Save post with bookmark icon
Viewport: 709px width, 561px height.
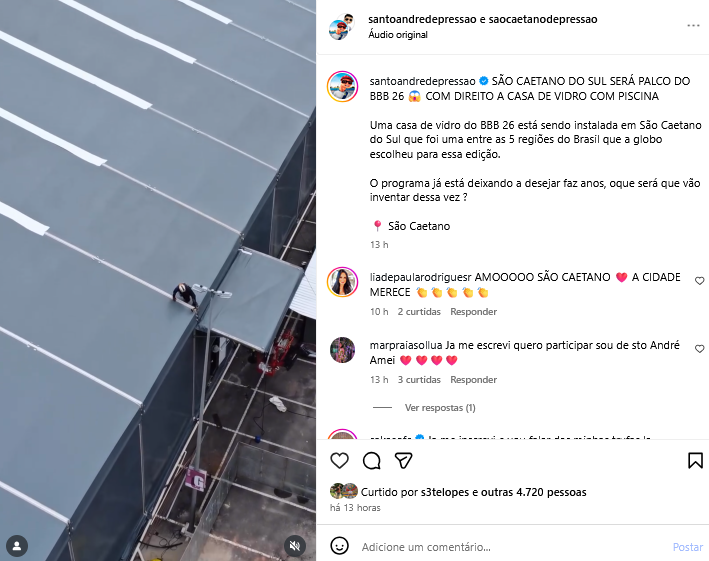point(695,461)
